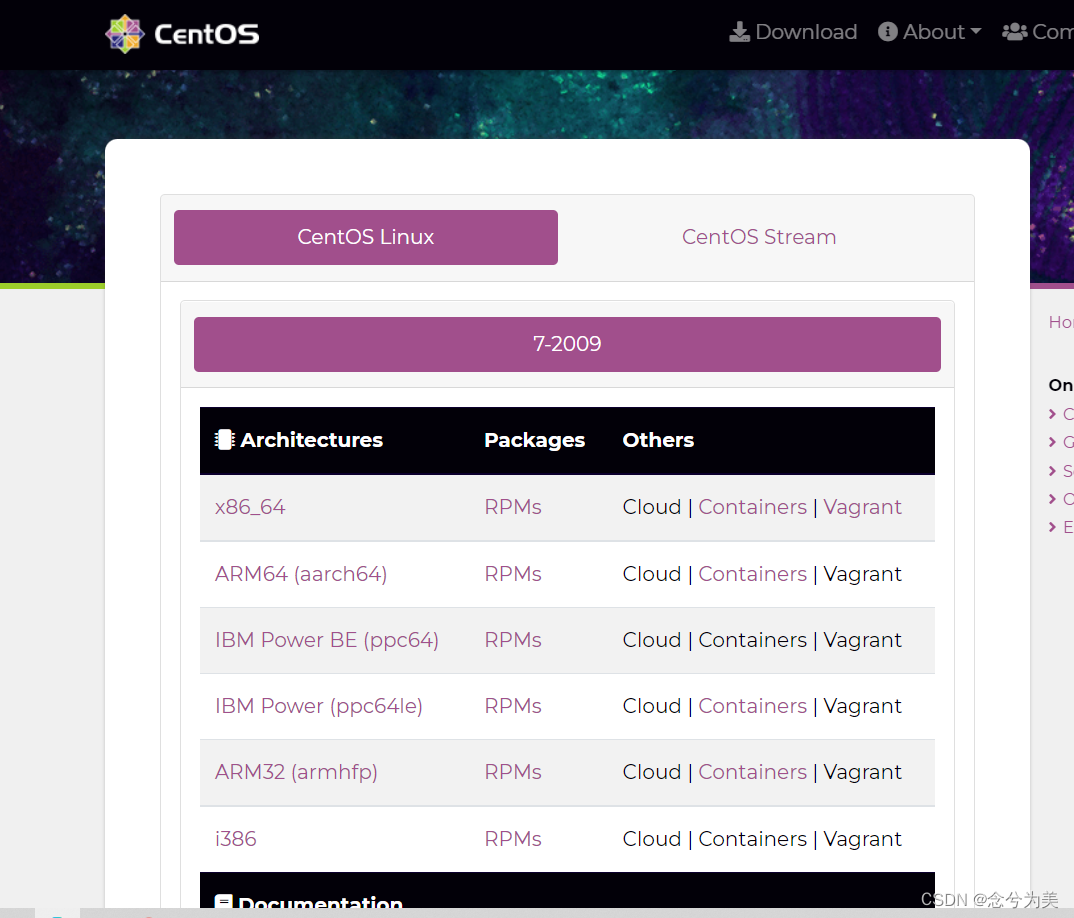
Task: Click Vagrant in the ARM32 (armhfp) row
Action: pyautogui.click(x=862, y=772)
